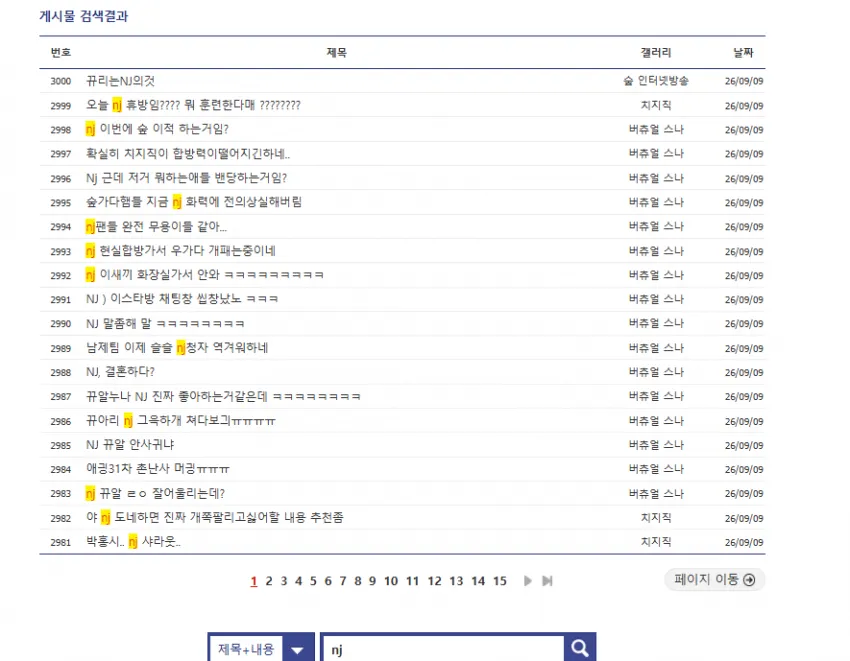Image resolution: width=850 pixels, height=661 pixels.
Task: Click the magnifier search icon
Action: (x=579, y=648)
